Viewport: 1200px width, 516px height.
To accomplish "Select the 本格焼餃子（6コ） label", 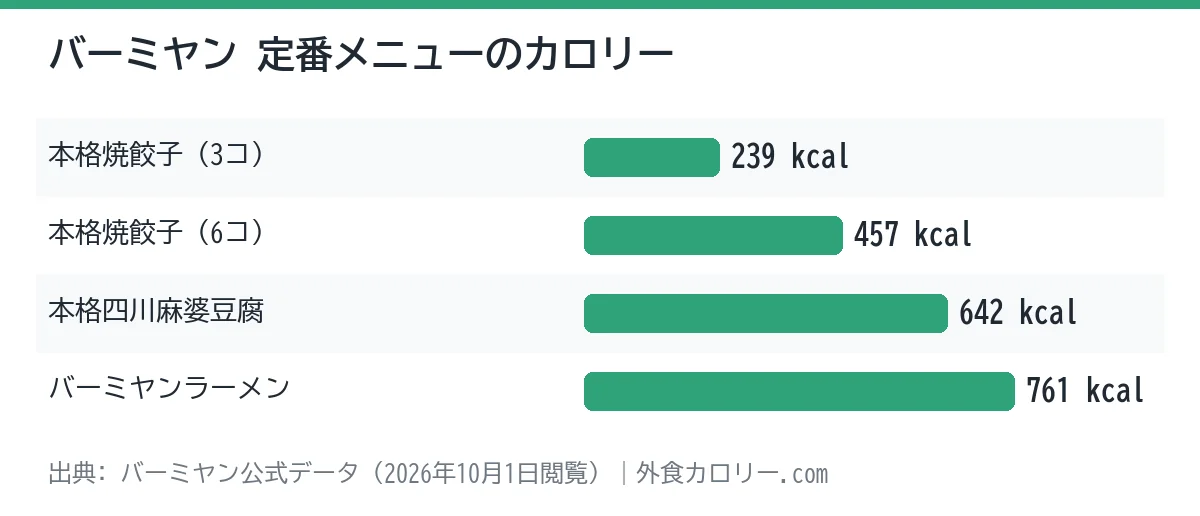I will click(157, 234).
